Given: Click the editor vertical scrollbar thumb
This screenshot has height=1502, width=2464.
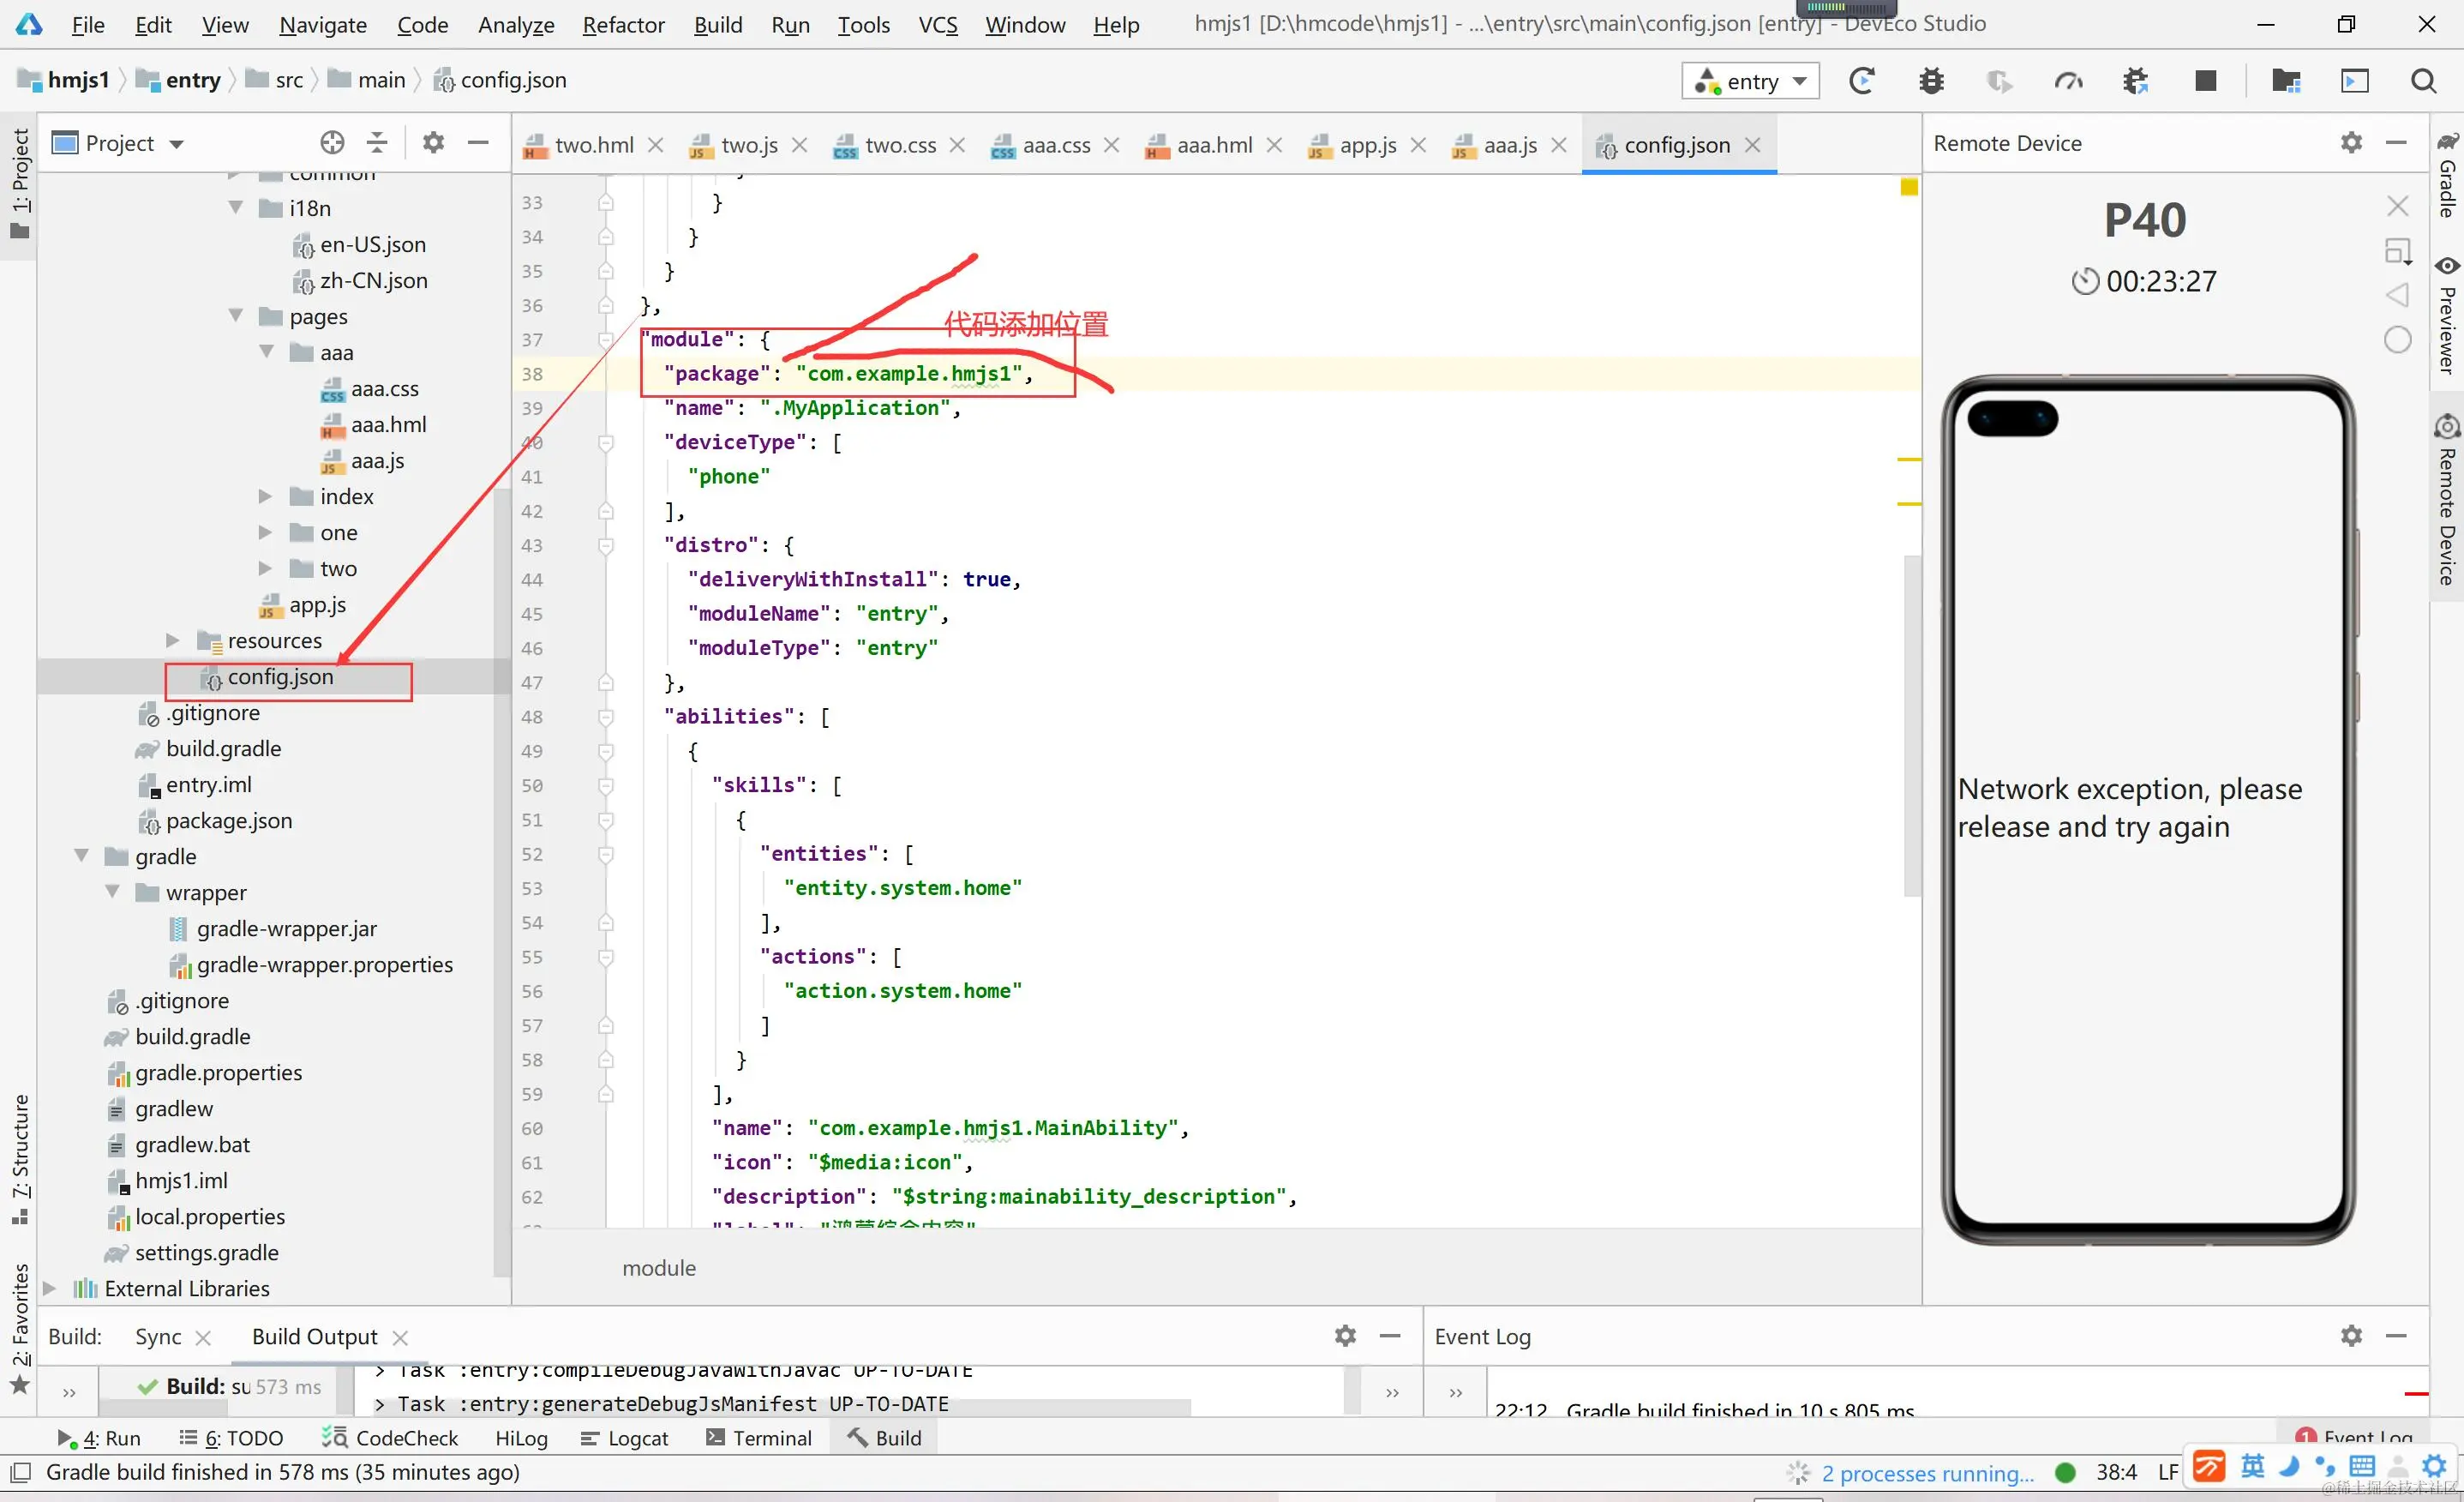Looking at the screenshot, I should tap(1911, 725).
